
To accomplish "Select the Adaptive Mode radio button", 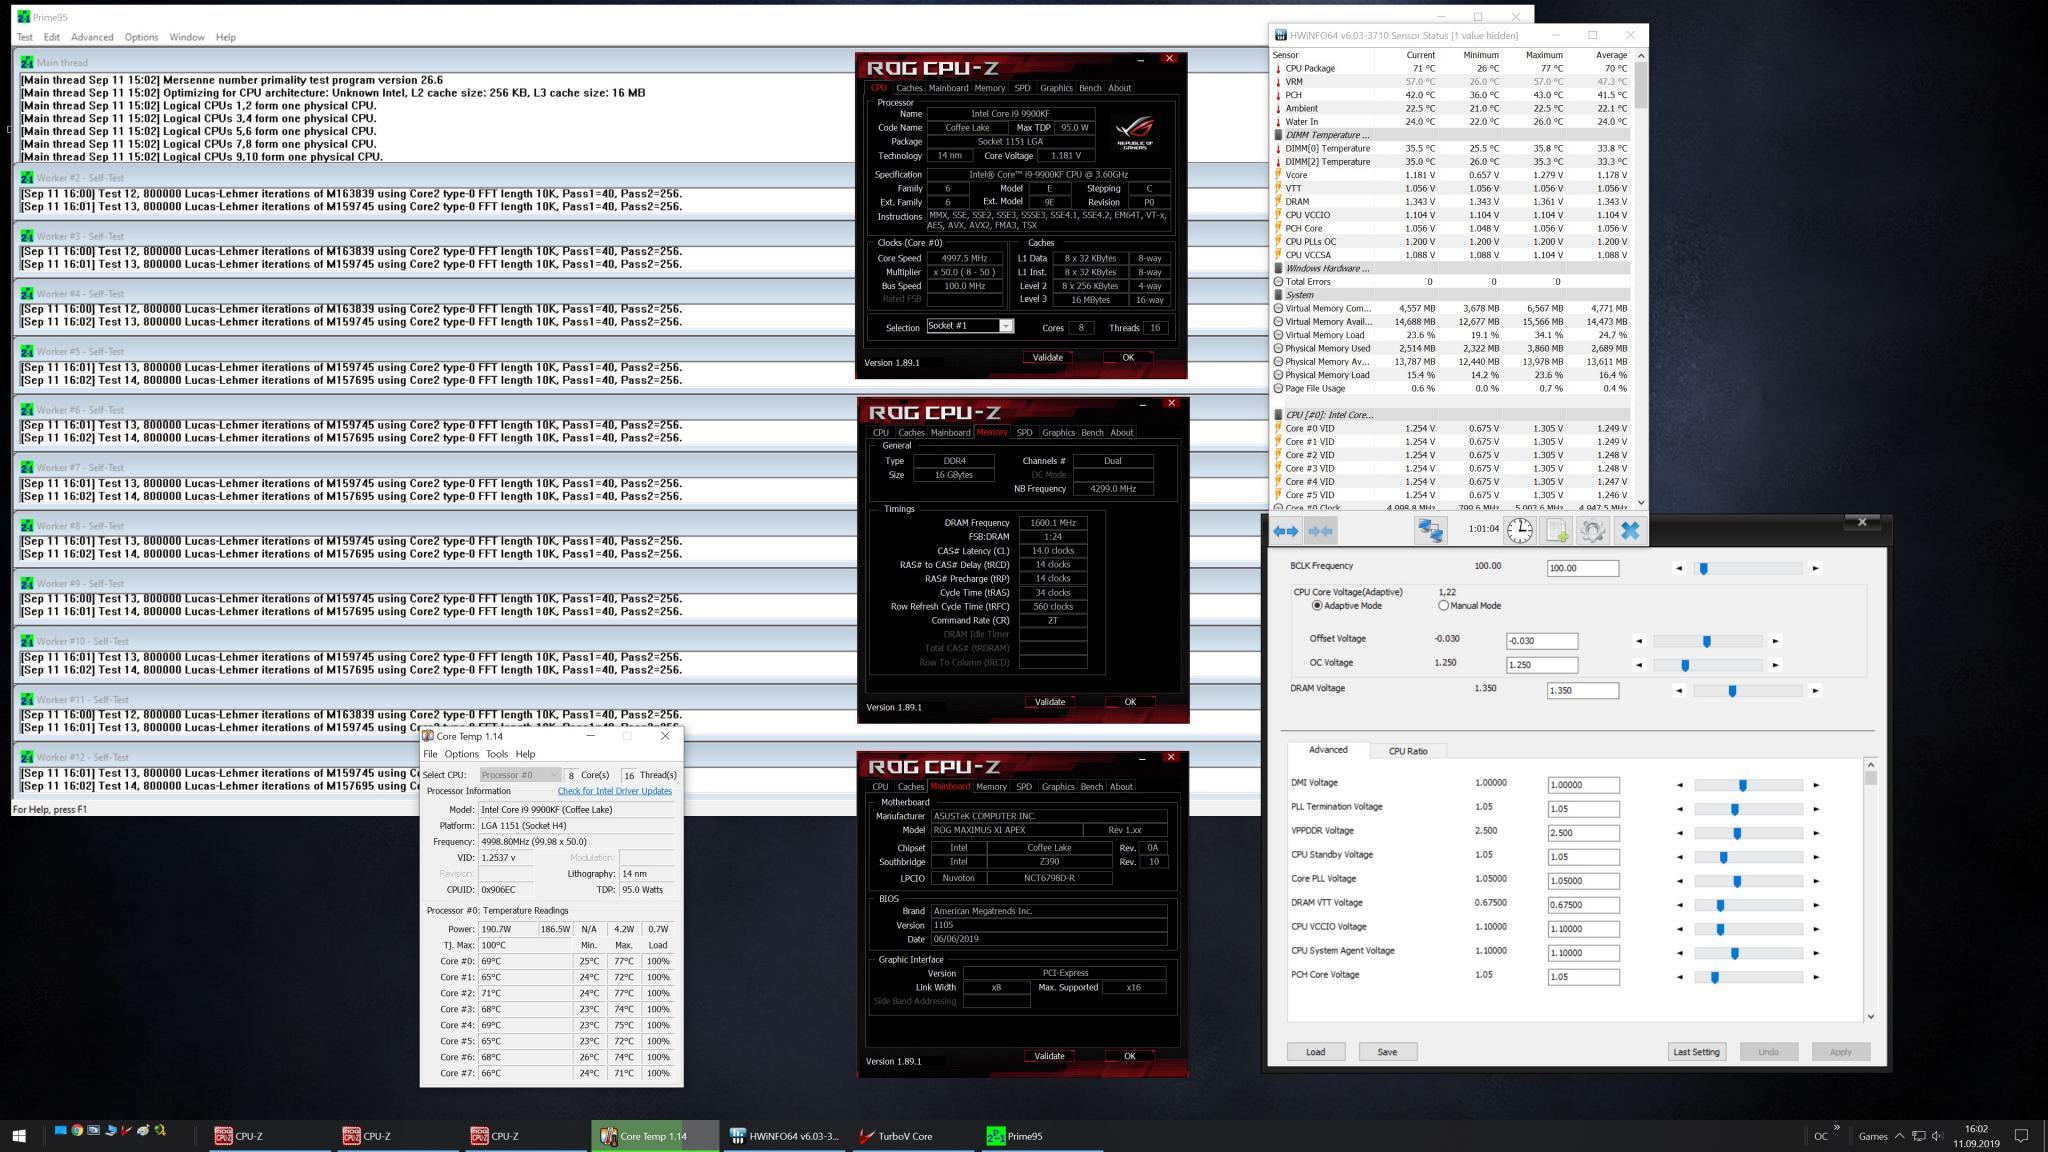I will pos(1317,605).
